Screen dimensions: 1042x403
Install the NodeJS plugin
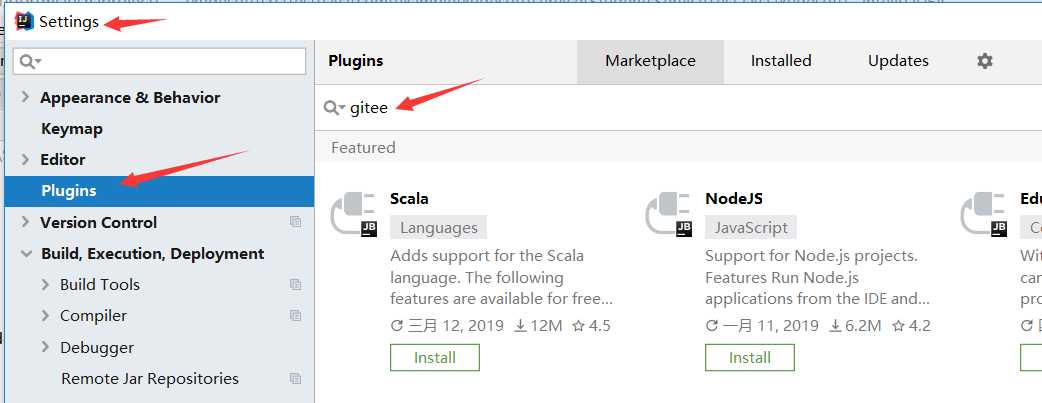click(x=750, y=358)
